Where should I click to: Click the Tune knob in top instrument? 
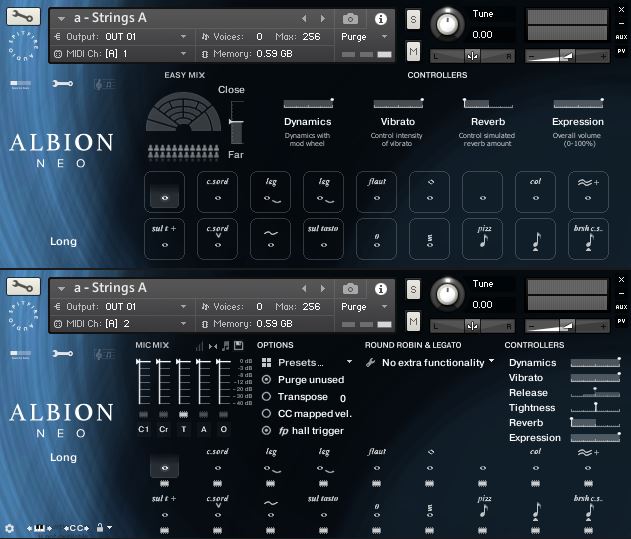tap(447, 24)
